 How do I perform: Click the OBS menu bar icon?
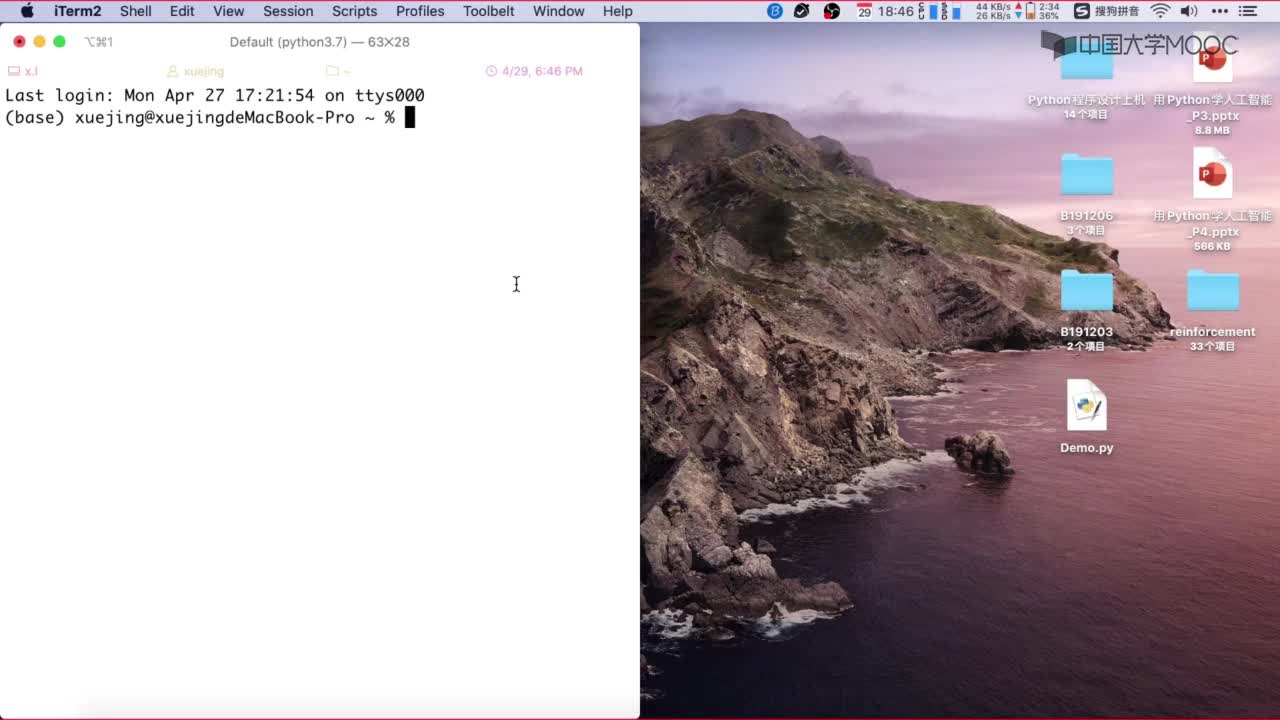(x=832, y=11)
